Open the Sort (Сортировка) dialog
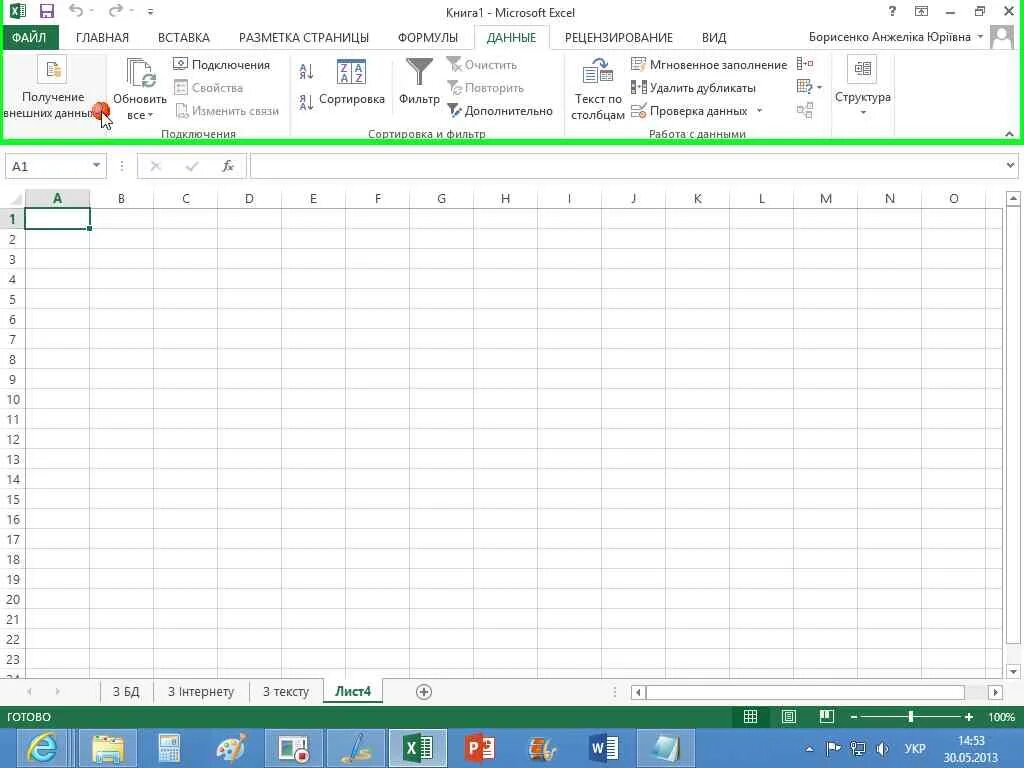This screenshot has height=768, width=1024. (351, 83)
